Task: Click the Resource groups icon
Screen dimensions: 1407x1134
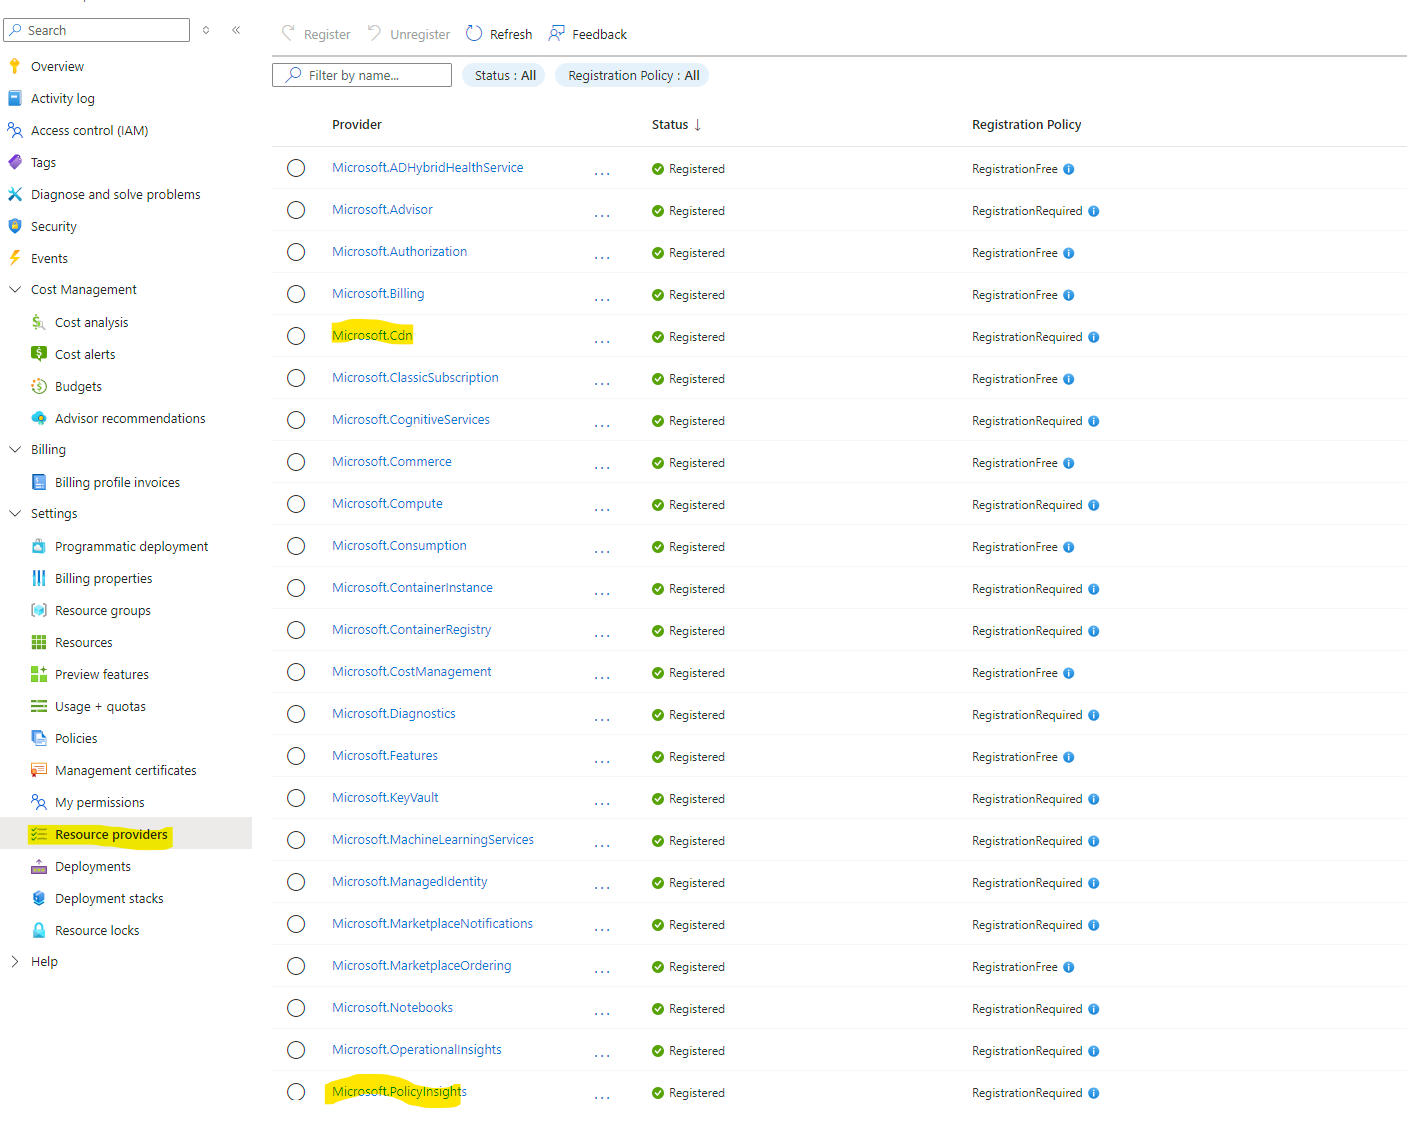Action: (x=39, y=610)
